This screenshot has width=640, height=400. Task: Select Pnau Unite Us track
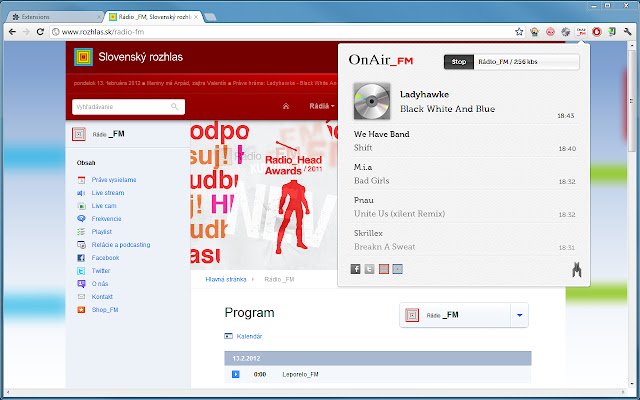click(464, 207)
